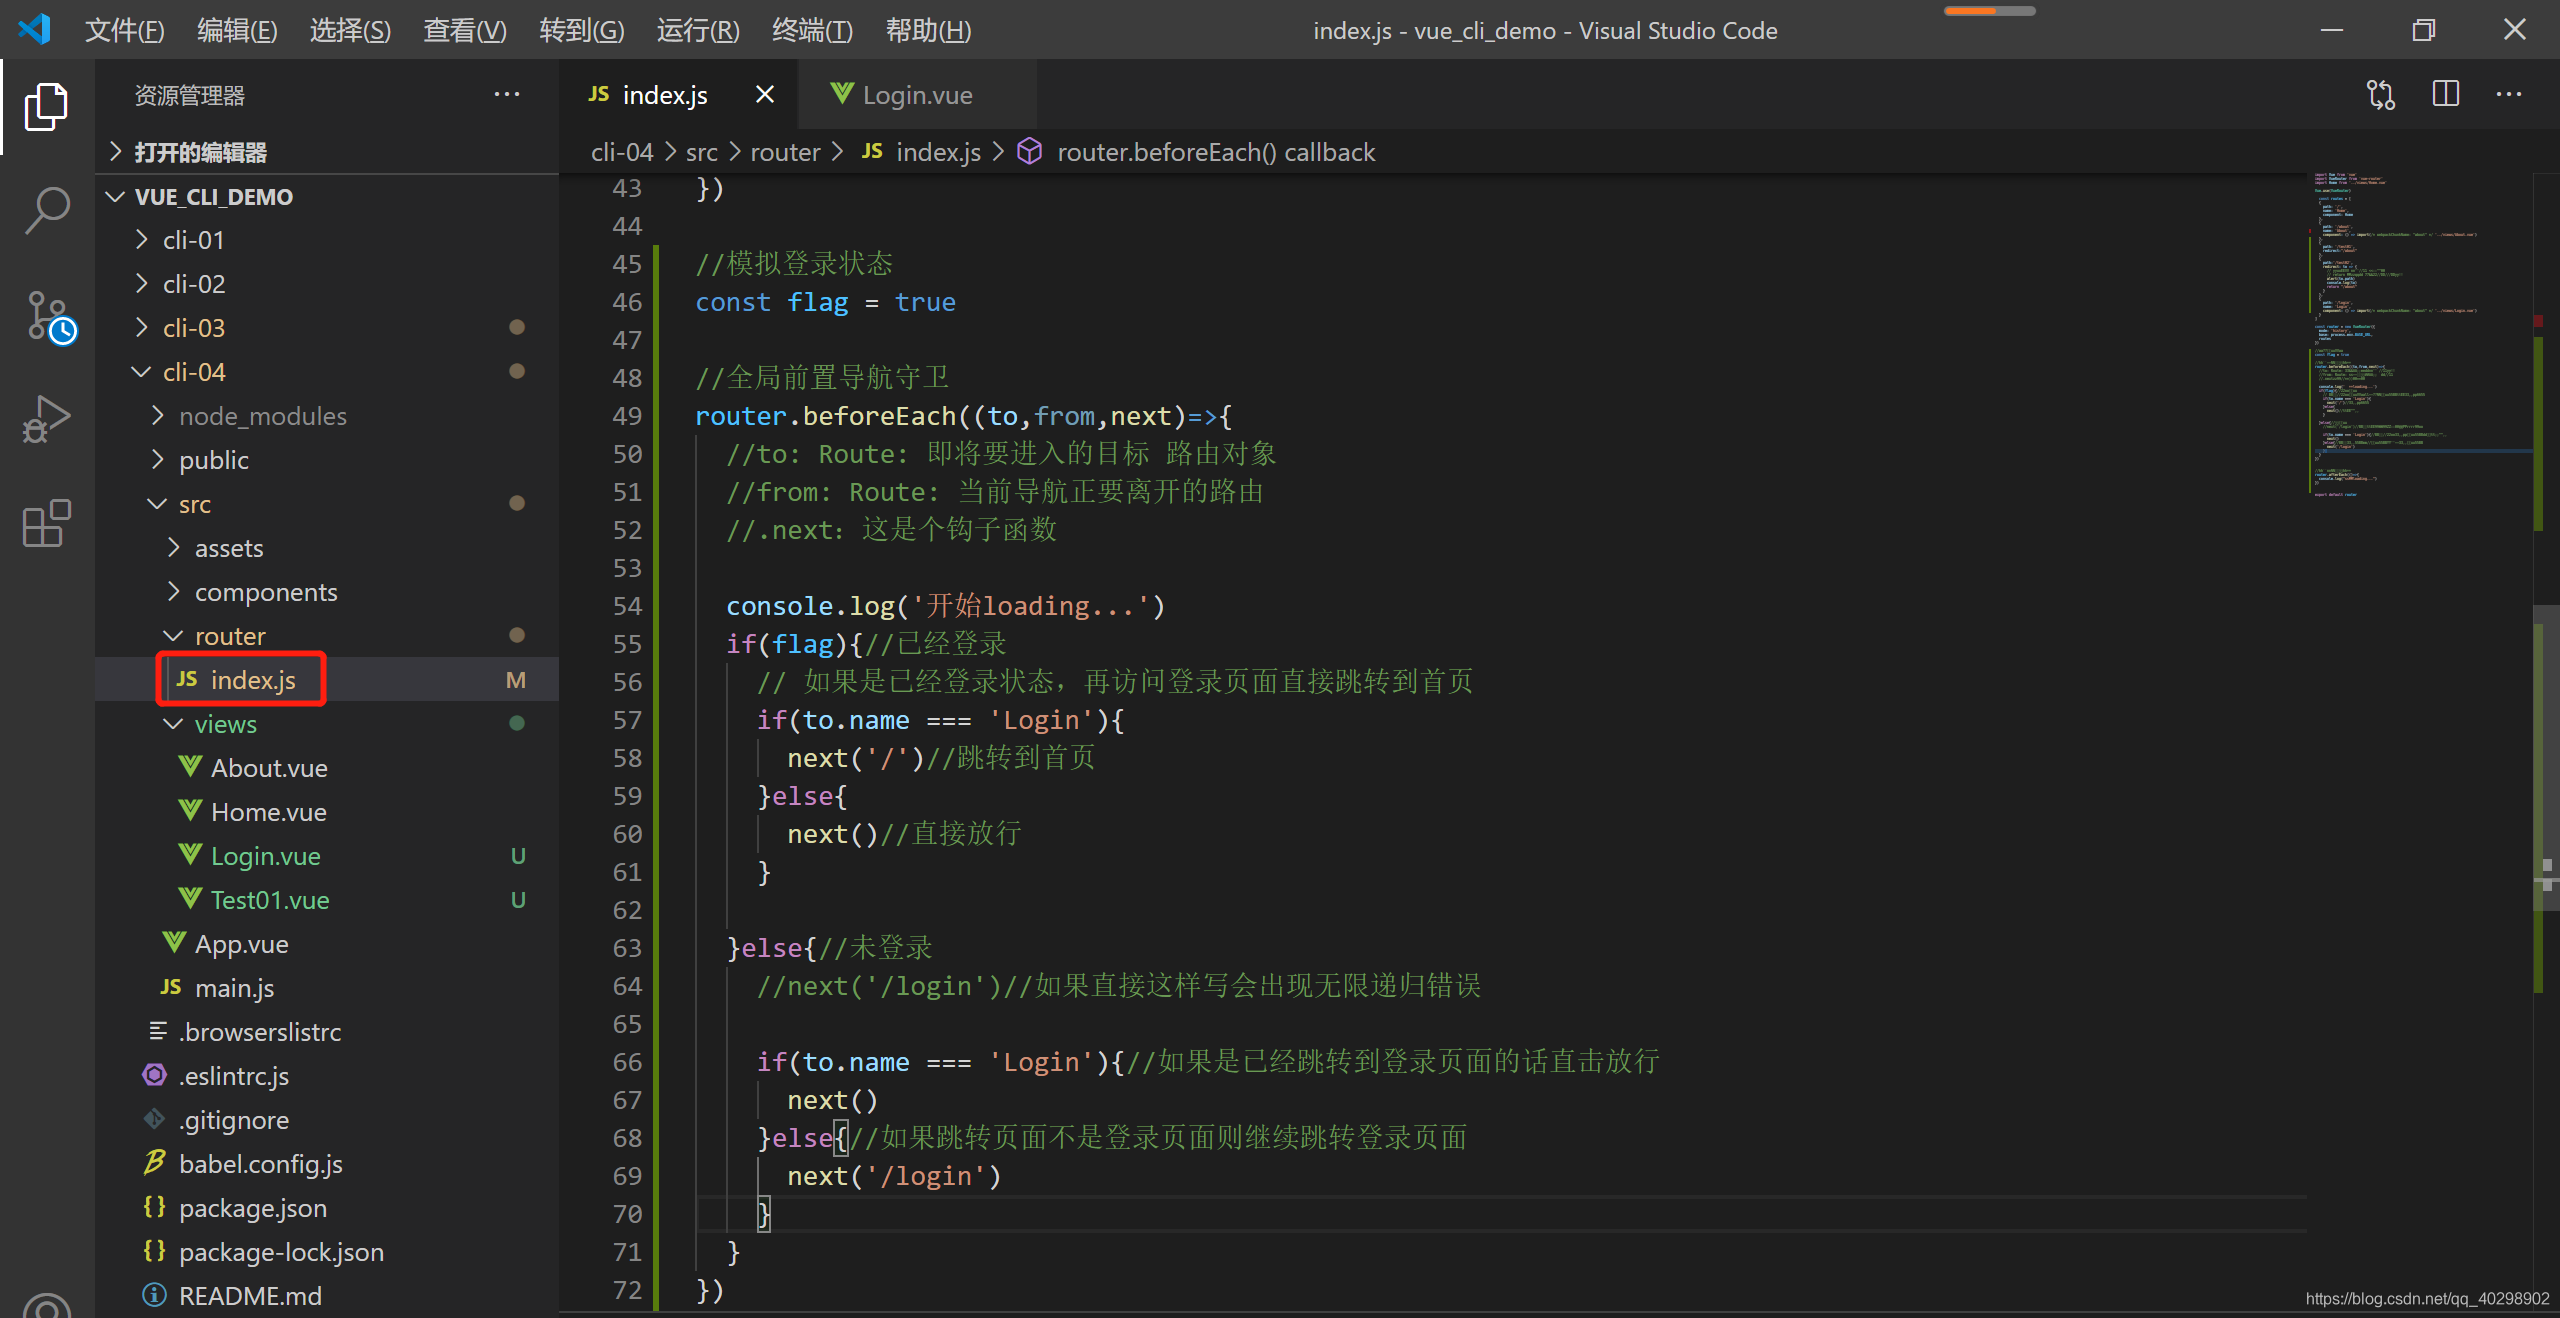The width and height of the screenshot is (2560, 1318).
Task: Click the braces icon of package.json
Action: [x=155, y=1208]
